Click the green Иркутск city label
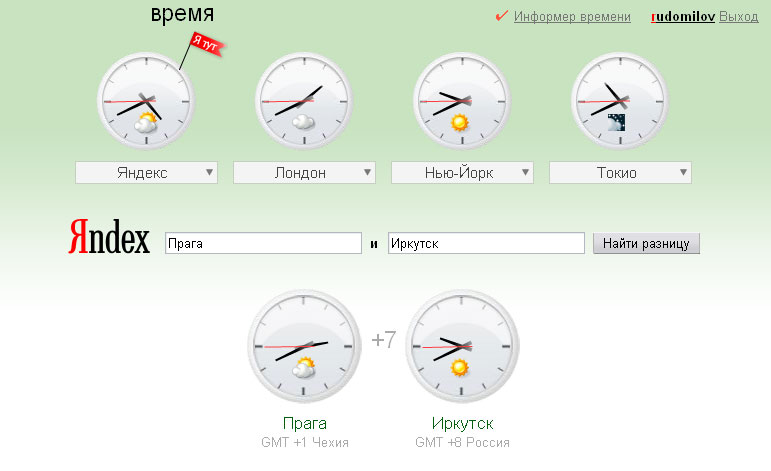The height and width of the screenshot is (471, 771). click(462, 423)
